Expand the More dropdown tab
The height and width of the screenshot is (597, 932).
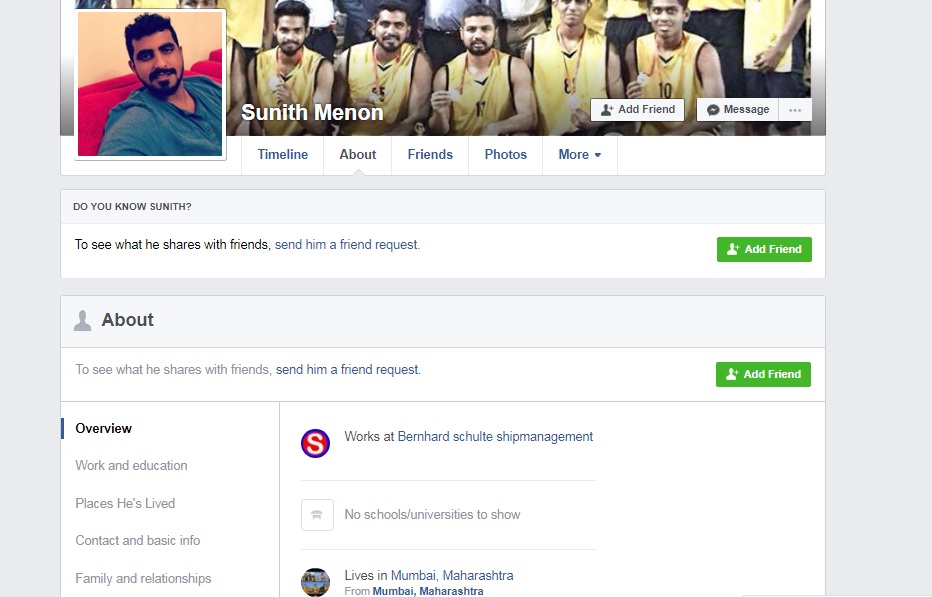(579, 155)
